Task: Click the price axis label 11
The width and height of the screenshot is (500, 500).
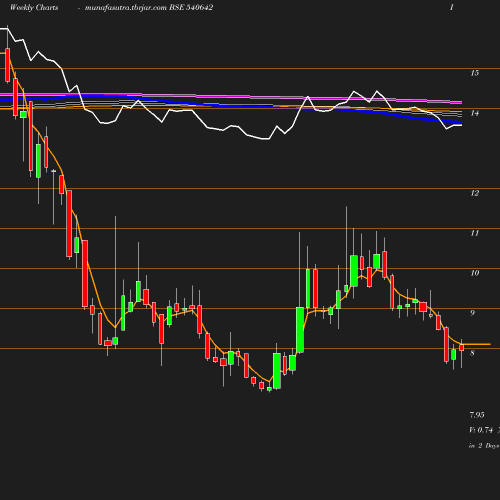Action: coord(475,233)
